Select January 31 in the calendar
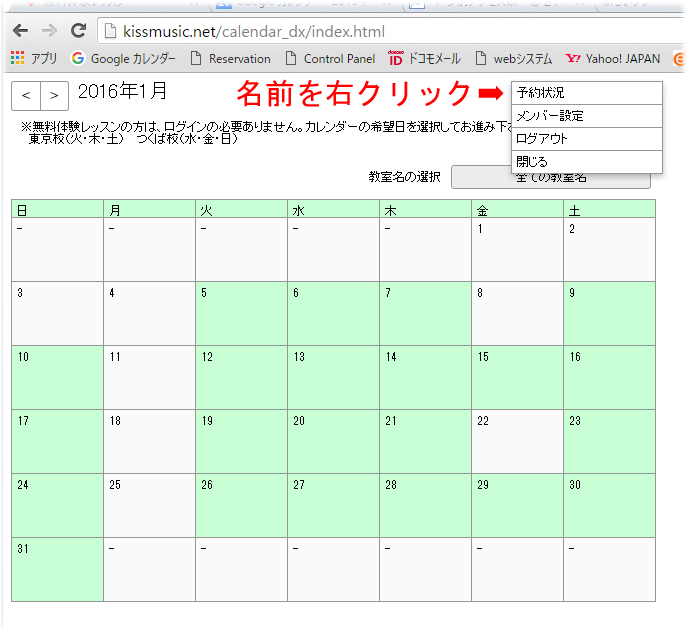This screenshot has width=688, height=631. pyautogui.click(x=57, y=570)
